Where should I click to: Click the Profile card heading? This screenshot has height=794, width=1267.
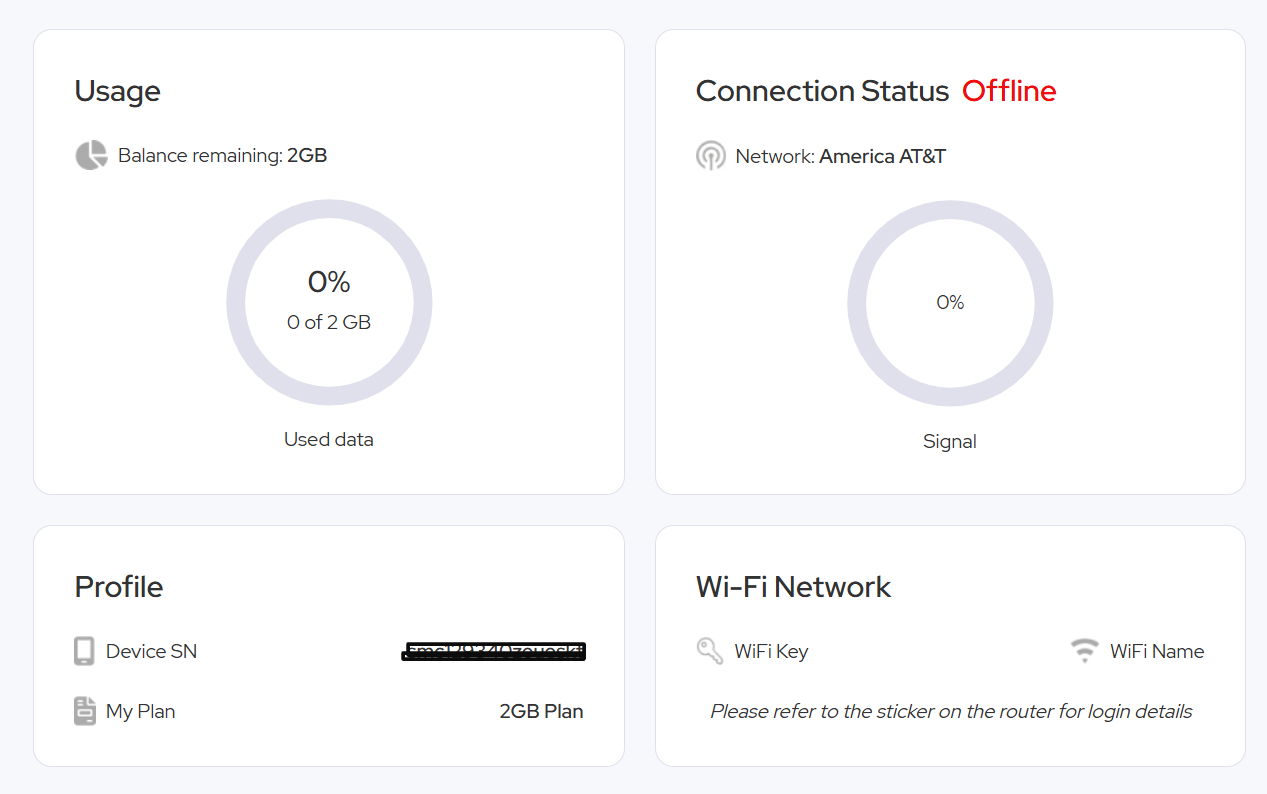[118, 586]
